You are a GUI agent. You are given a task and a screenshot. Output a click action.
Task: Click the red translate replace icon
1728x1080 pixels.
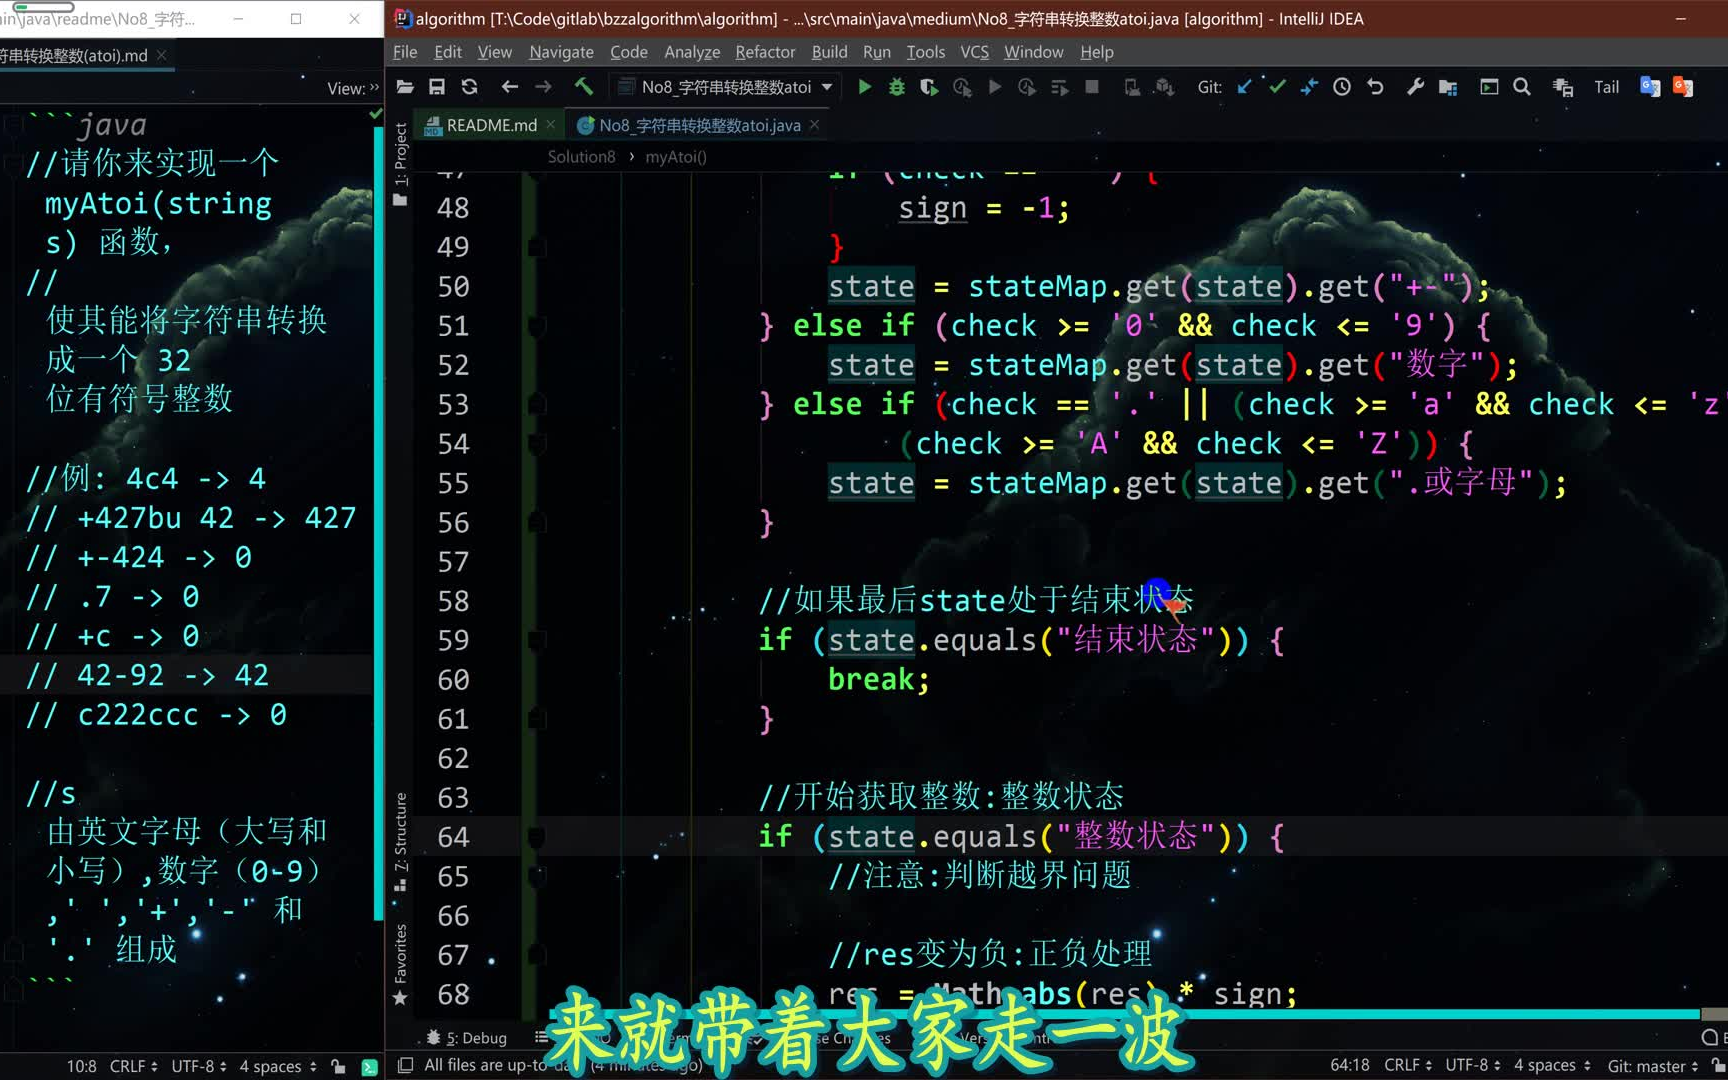(1683, 87)
